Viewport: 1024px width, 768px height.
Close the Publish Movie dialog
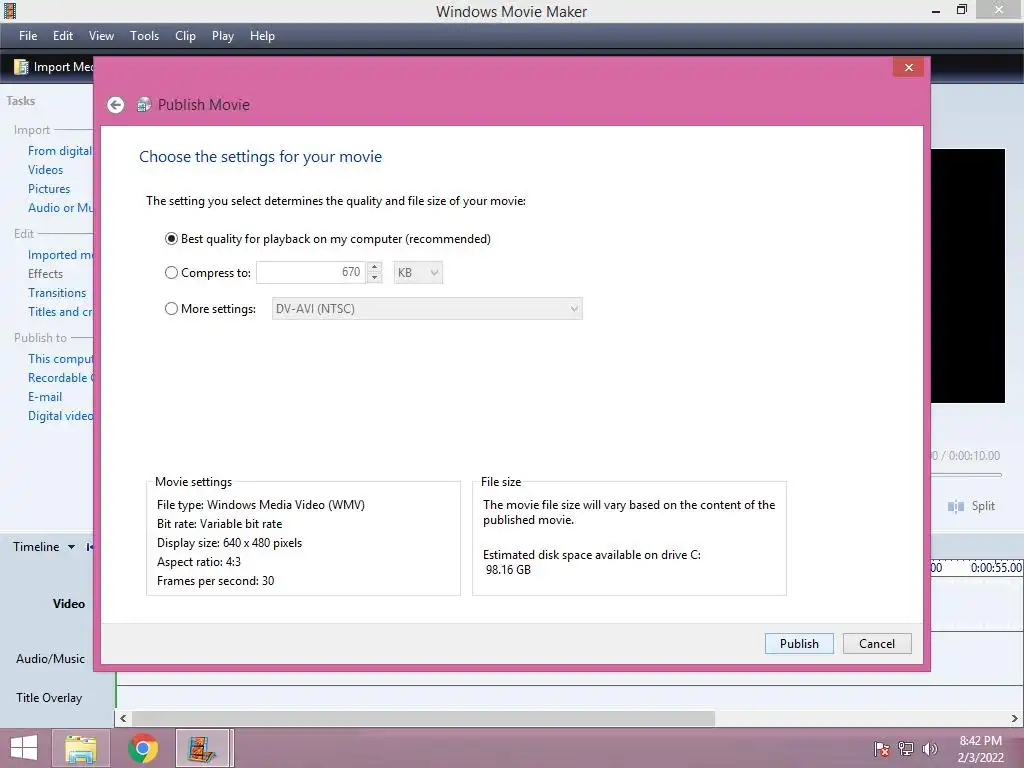pos(908,67)
